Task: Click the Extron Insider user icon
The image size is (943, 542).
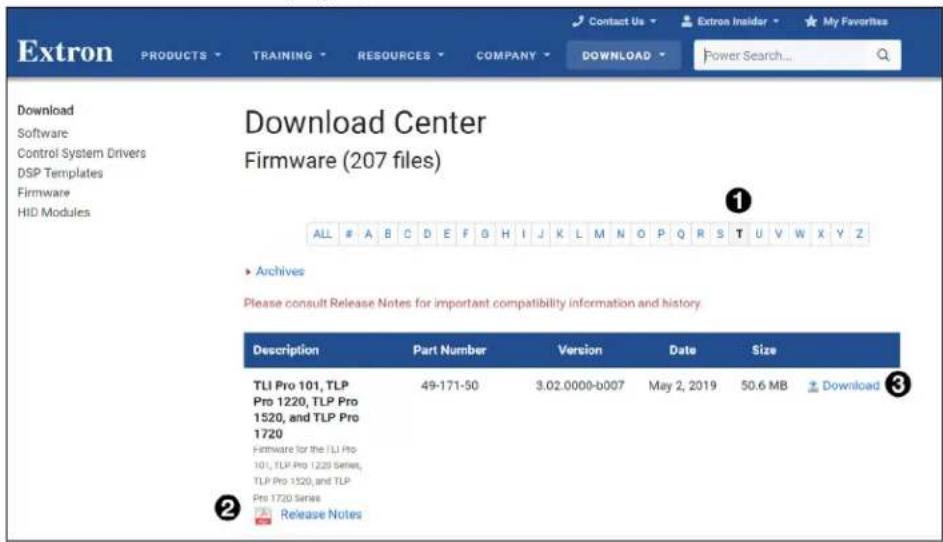Action: [686, 22]
